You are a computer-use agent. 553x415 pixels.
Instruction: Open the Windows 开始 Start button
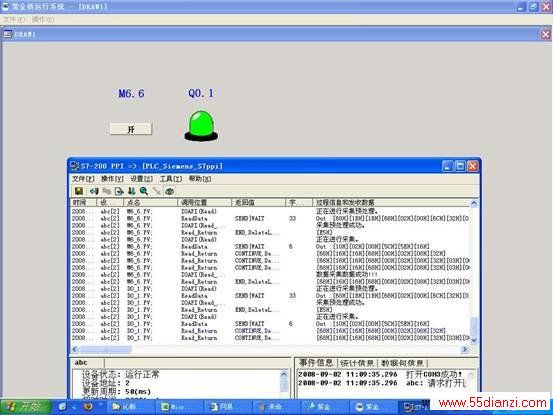(25, 407)
